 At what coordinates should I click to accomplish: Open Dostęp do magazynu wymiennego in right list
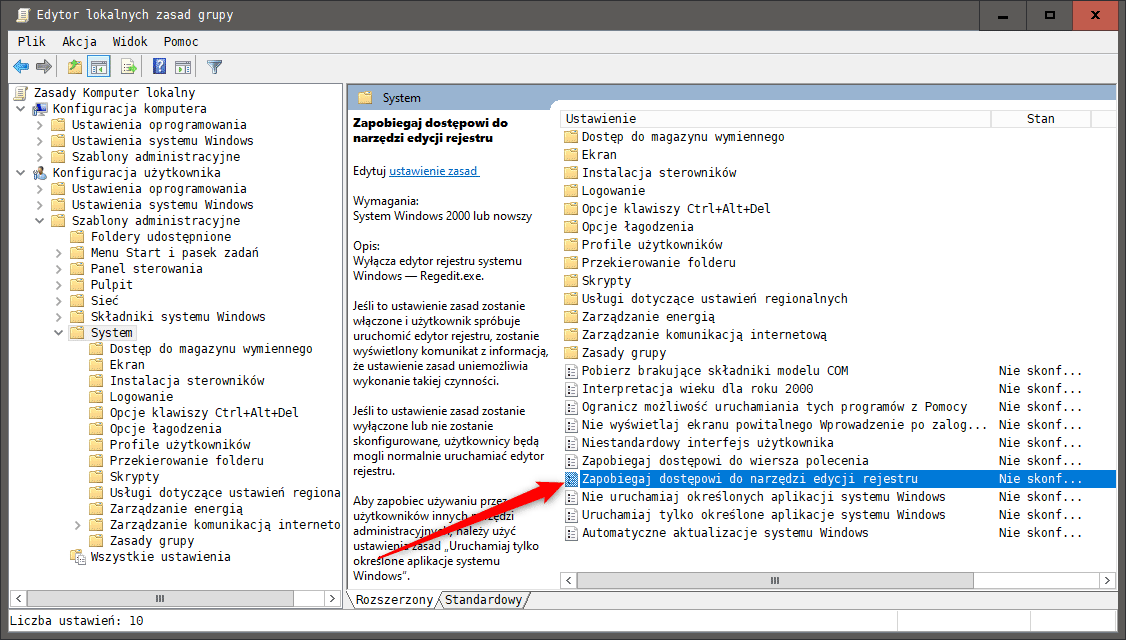click(x=683, y=136)
